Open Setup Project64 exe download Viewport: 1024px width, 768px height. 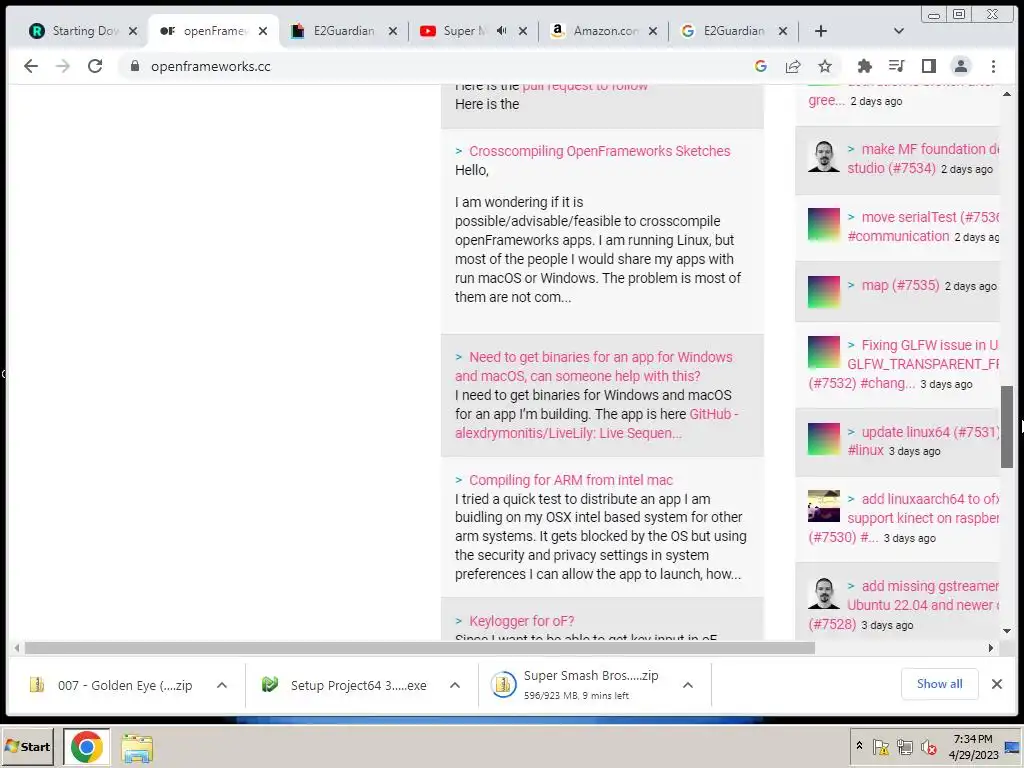click(344, 685)
